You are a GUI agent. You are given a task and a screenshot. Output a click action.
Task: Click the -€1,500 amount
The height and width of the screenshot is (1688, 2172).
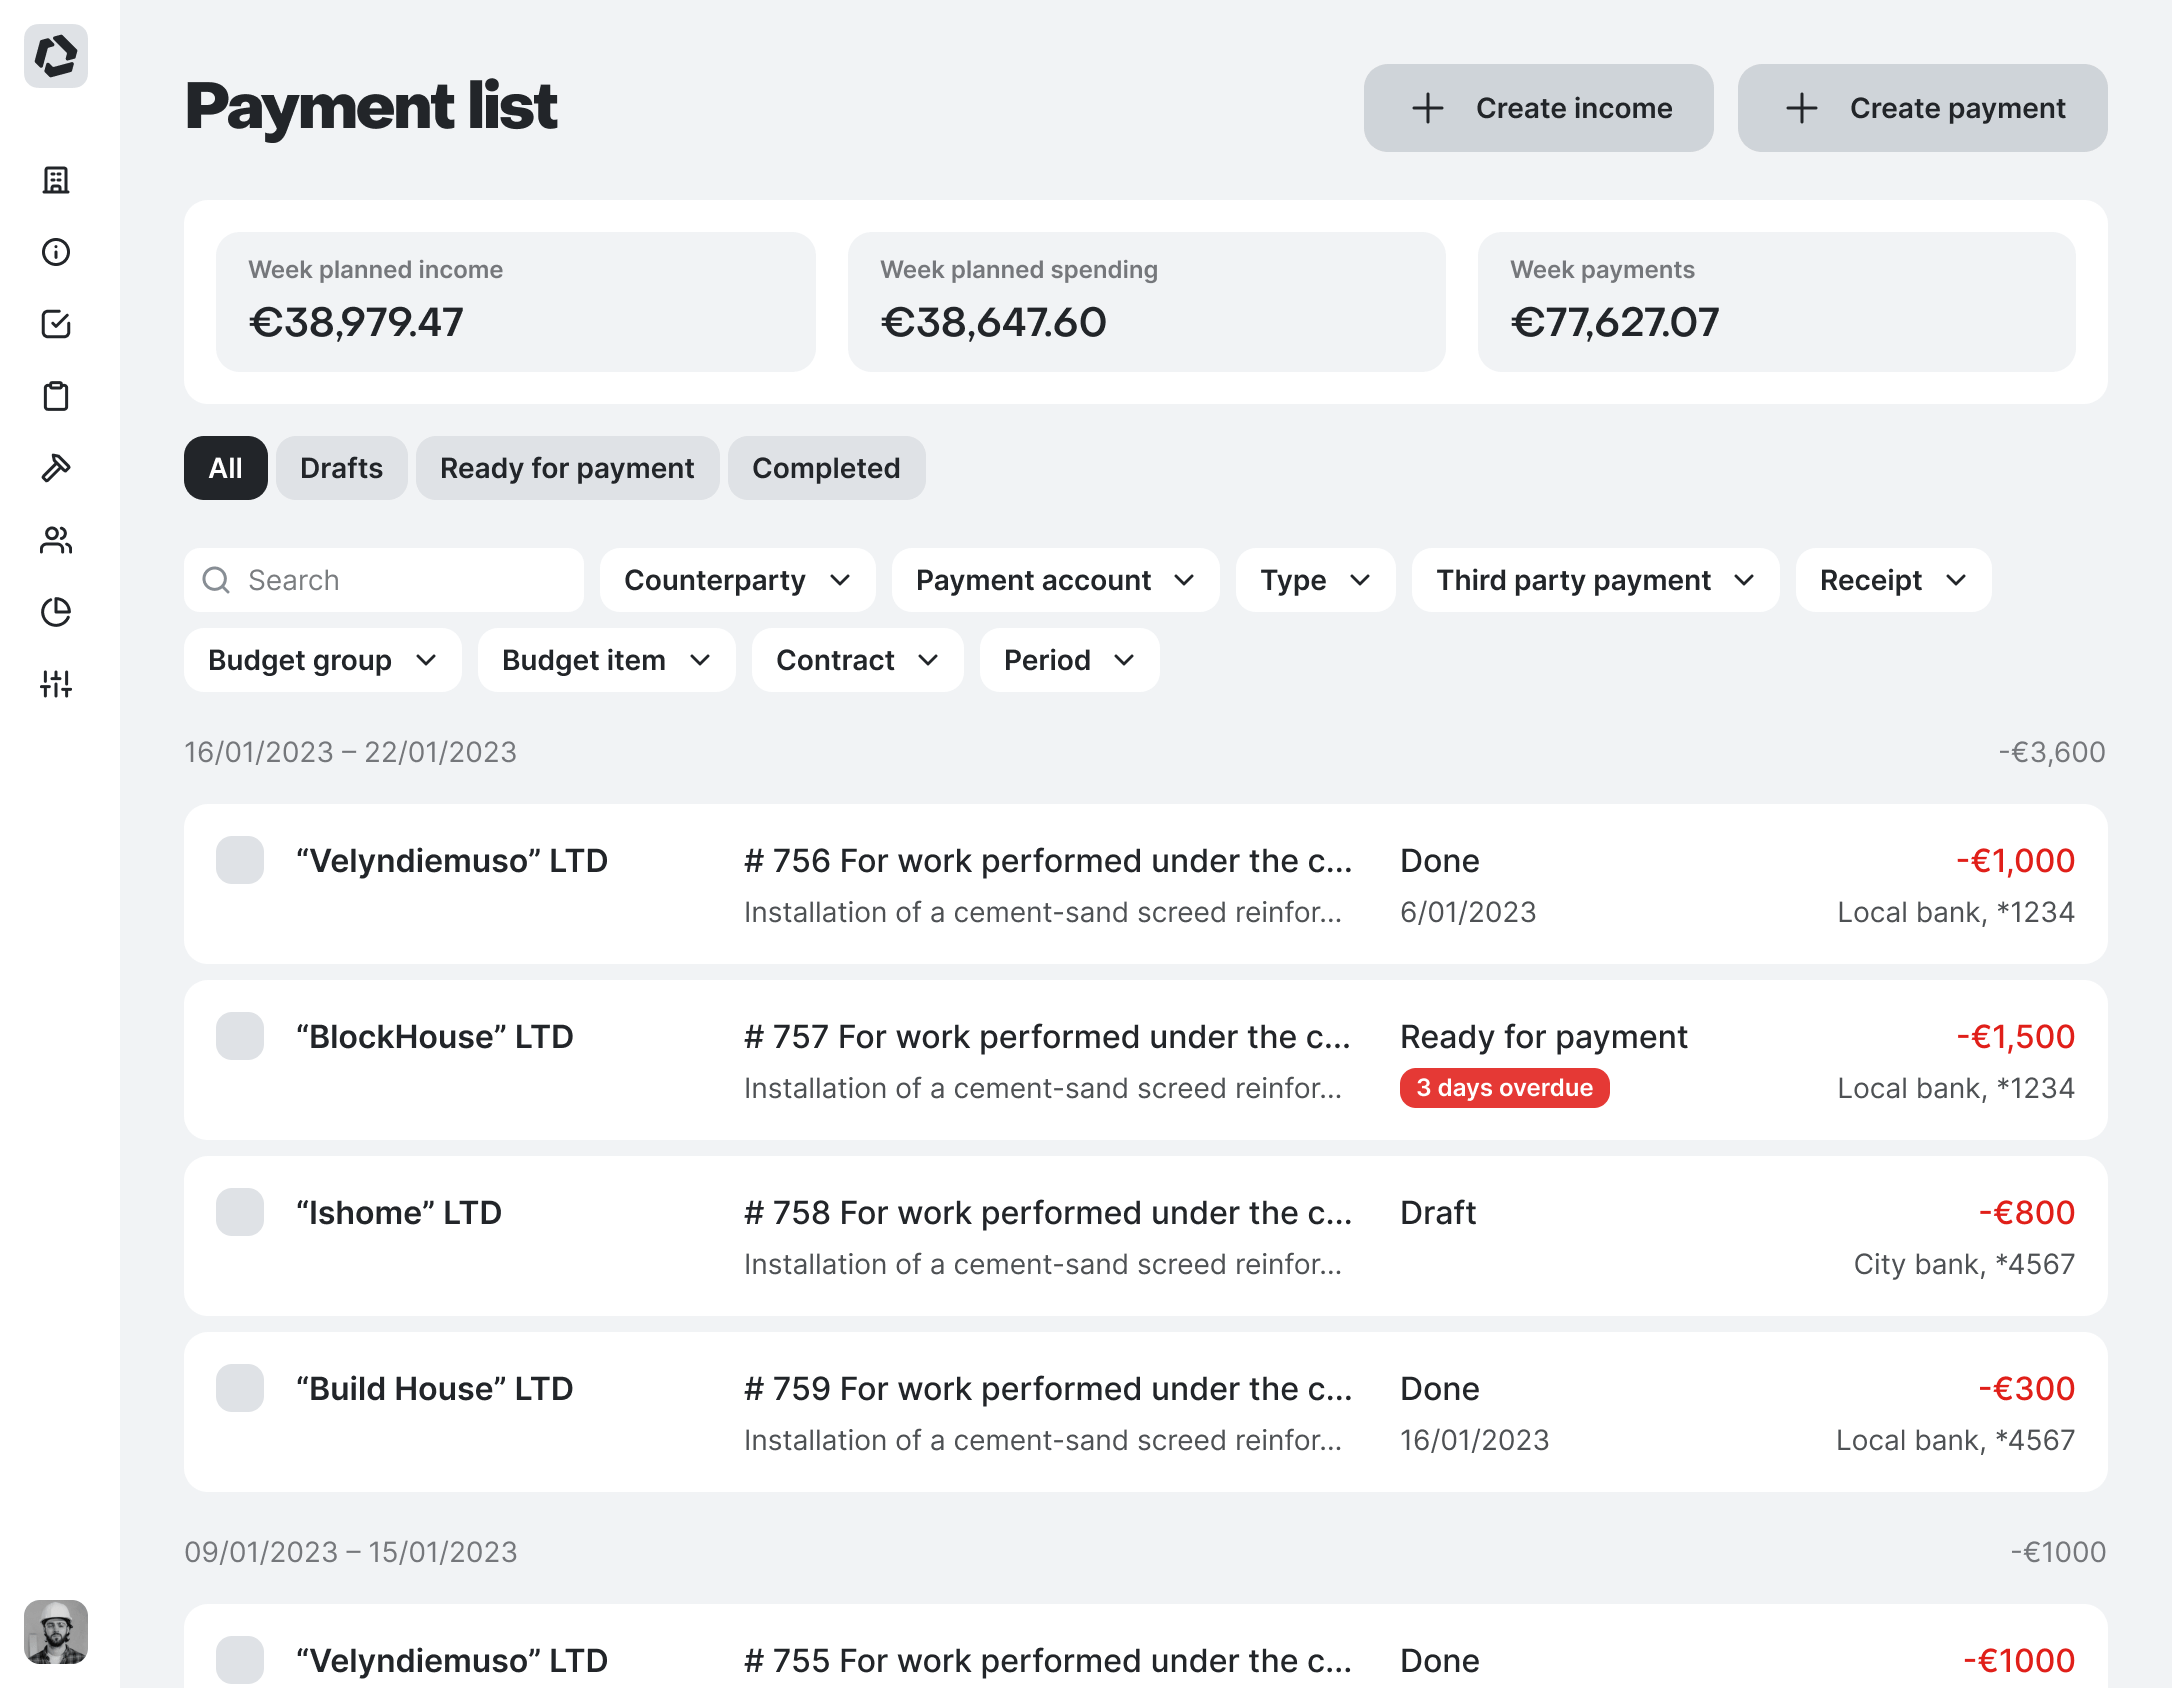[2016, 1037]
